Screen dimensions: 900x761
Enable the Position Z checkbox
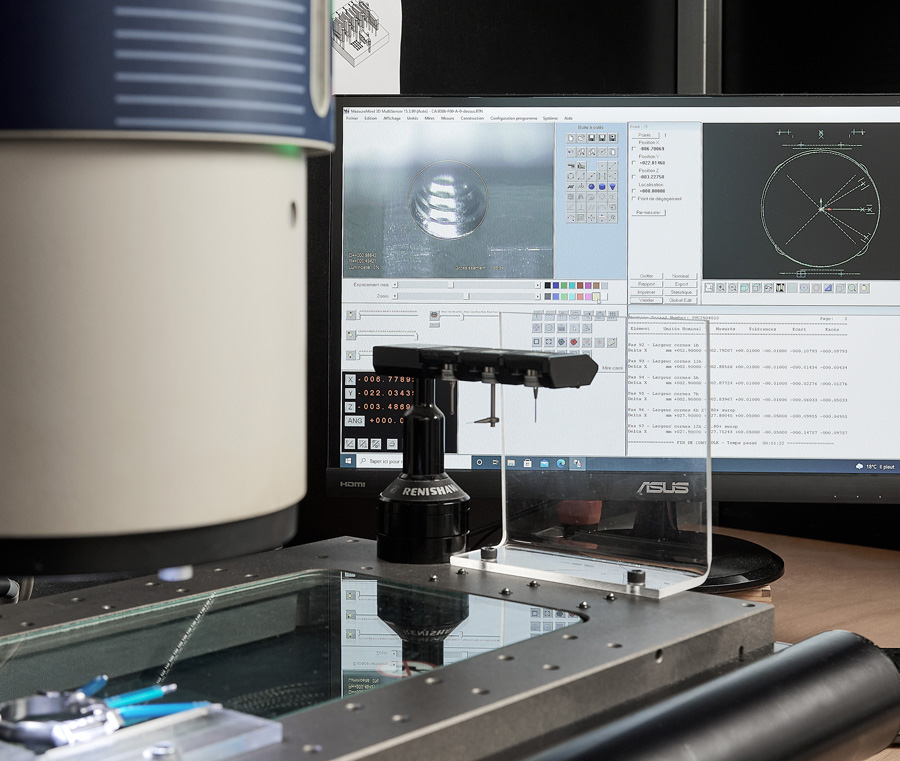click(634, 177)
